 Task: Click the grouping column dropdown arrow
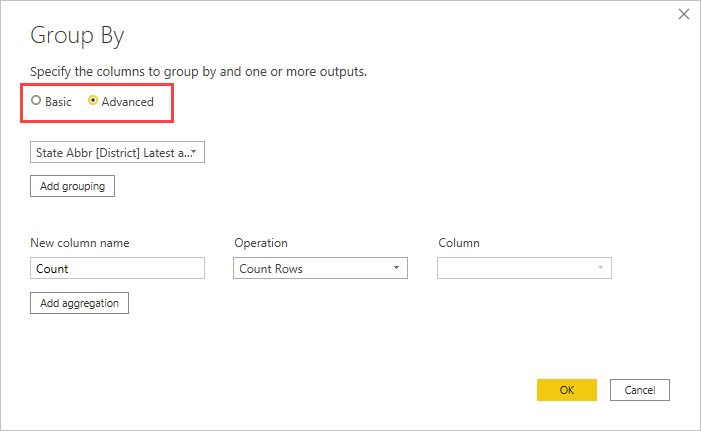pos(196,152)
